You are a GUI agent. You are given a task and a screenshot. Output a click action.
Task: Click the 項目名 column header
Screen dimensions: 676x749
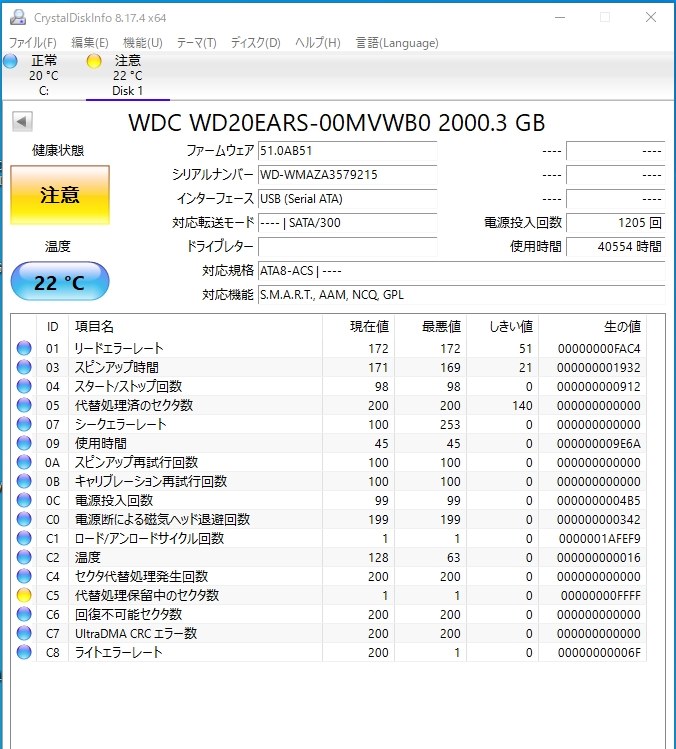(x=195, y=327)
